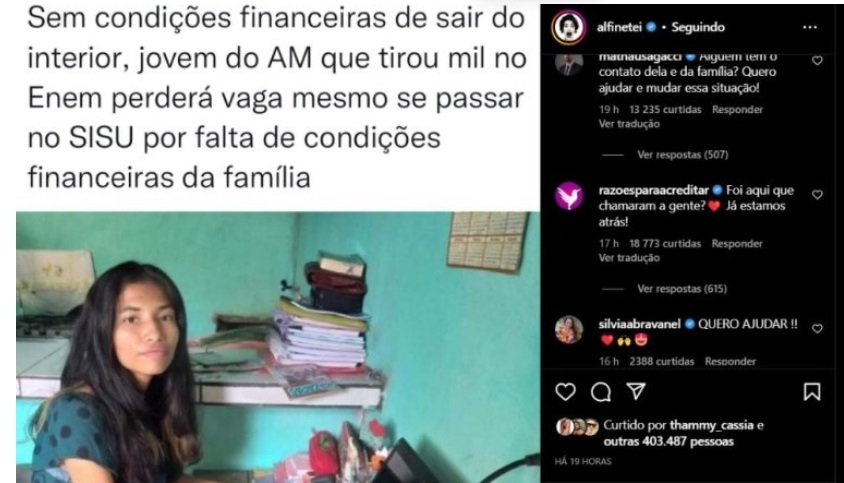Open the student photo in the post
Viewport: 844px width, 483px height.
[278, 347]
